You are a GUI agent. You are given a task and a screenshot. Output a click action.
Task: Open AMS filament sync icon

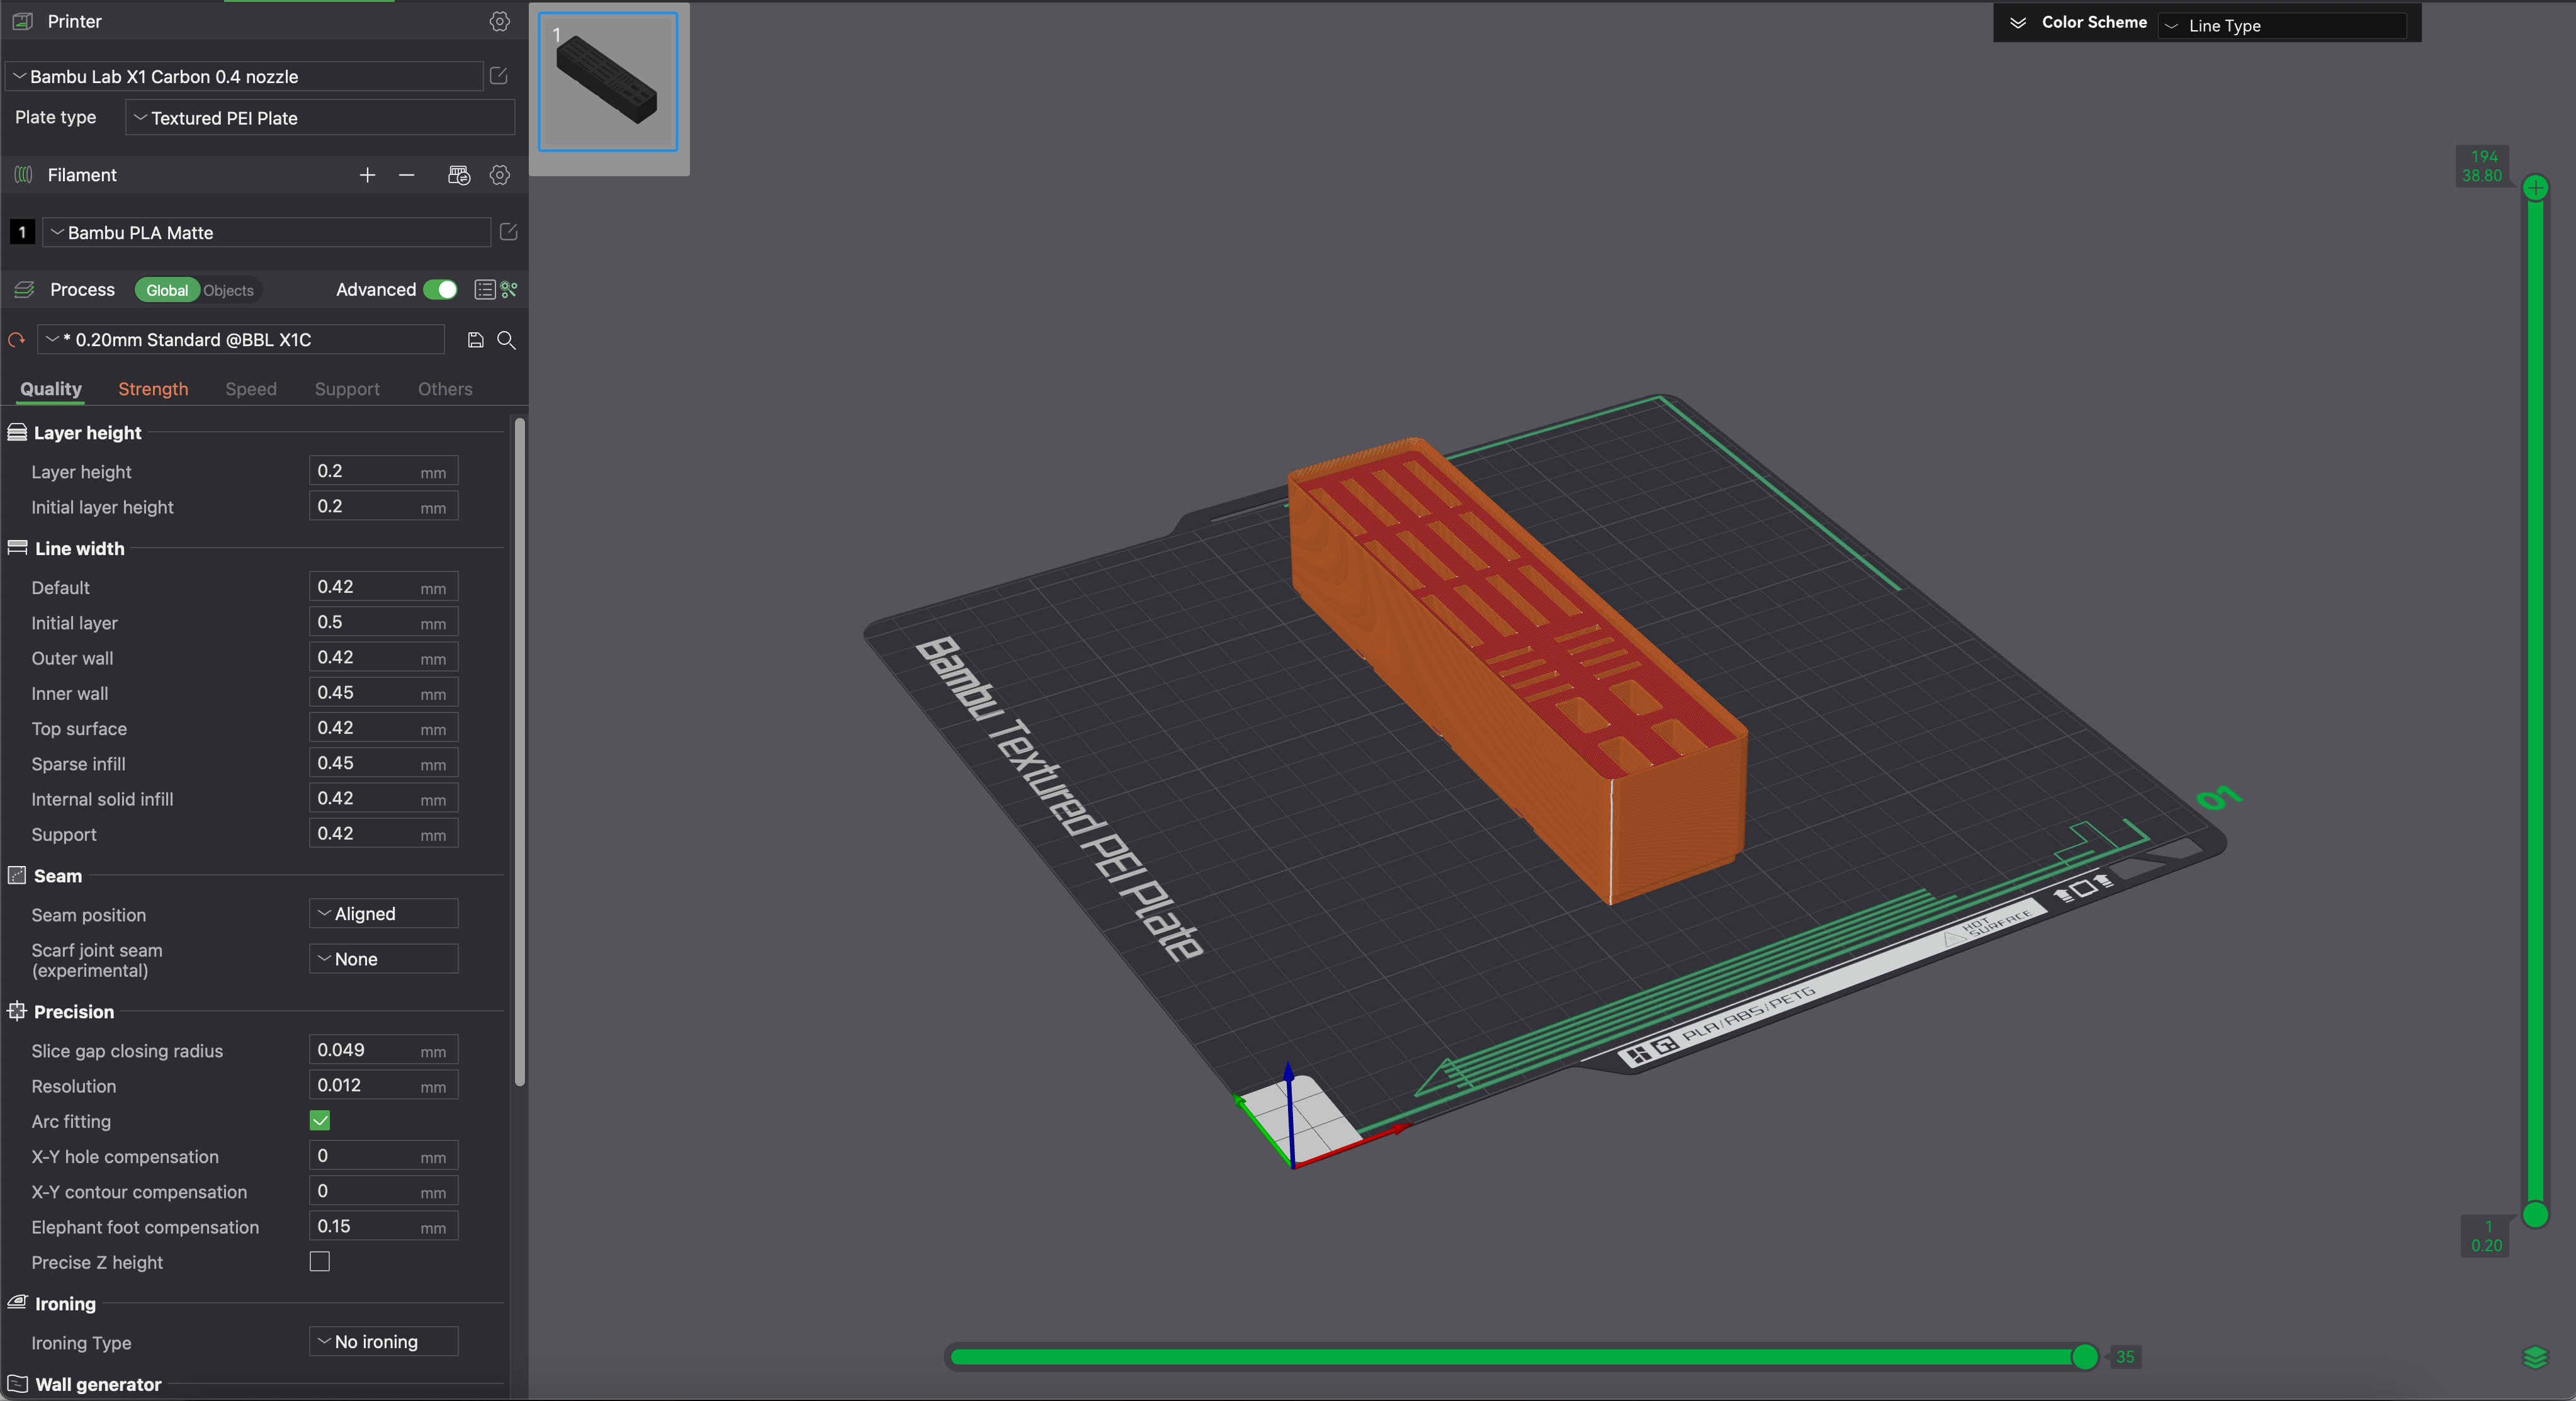click(459, 175)
